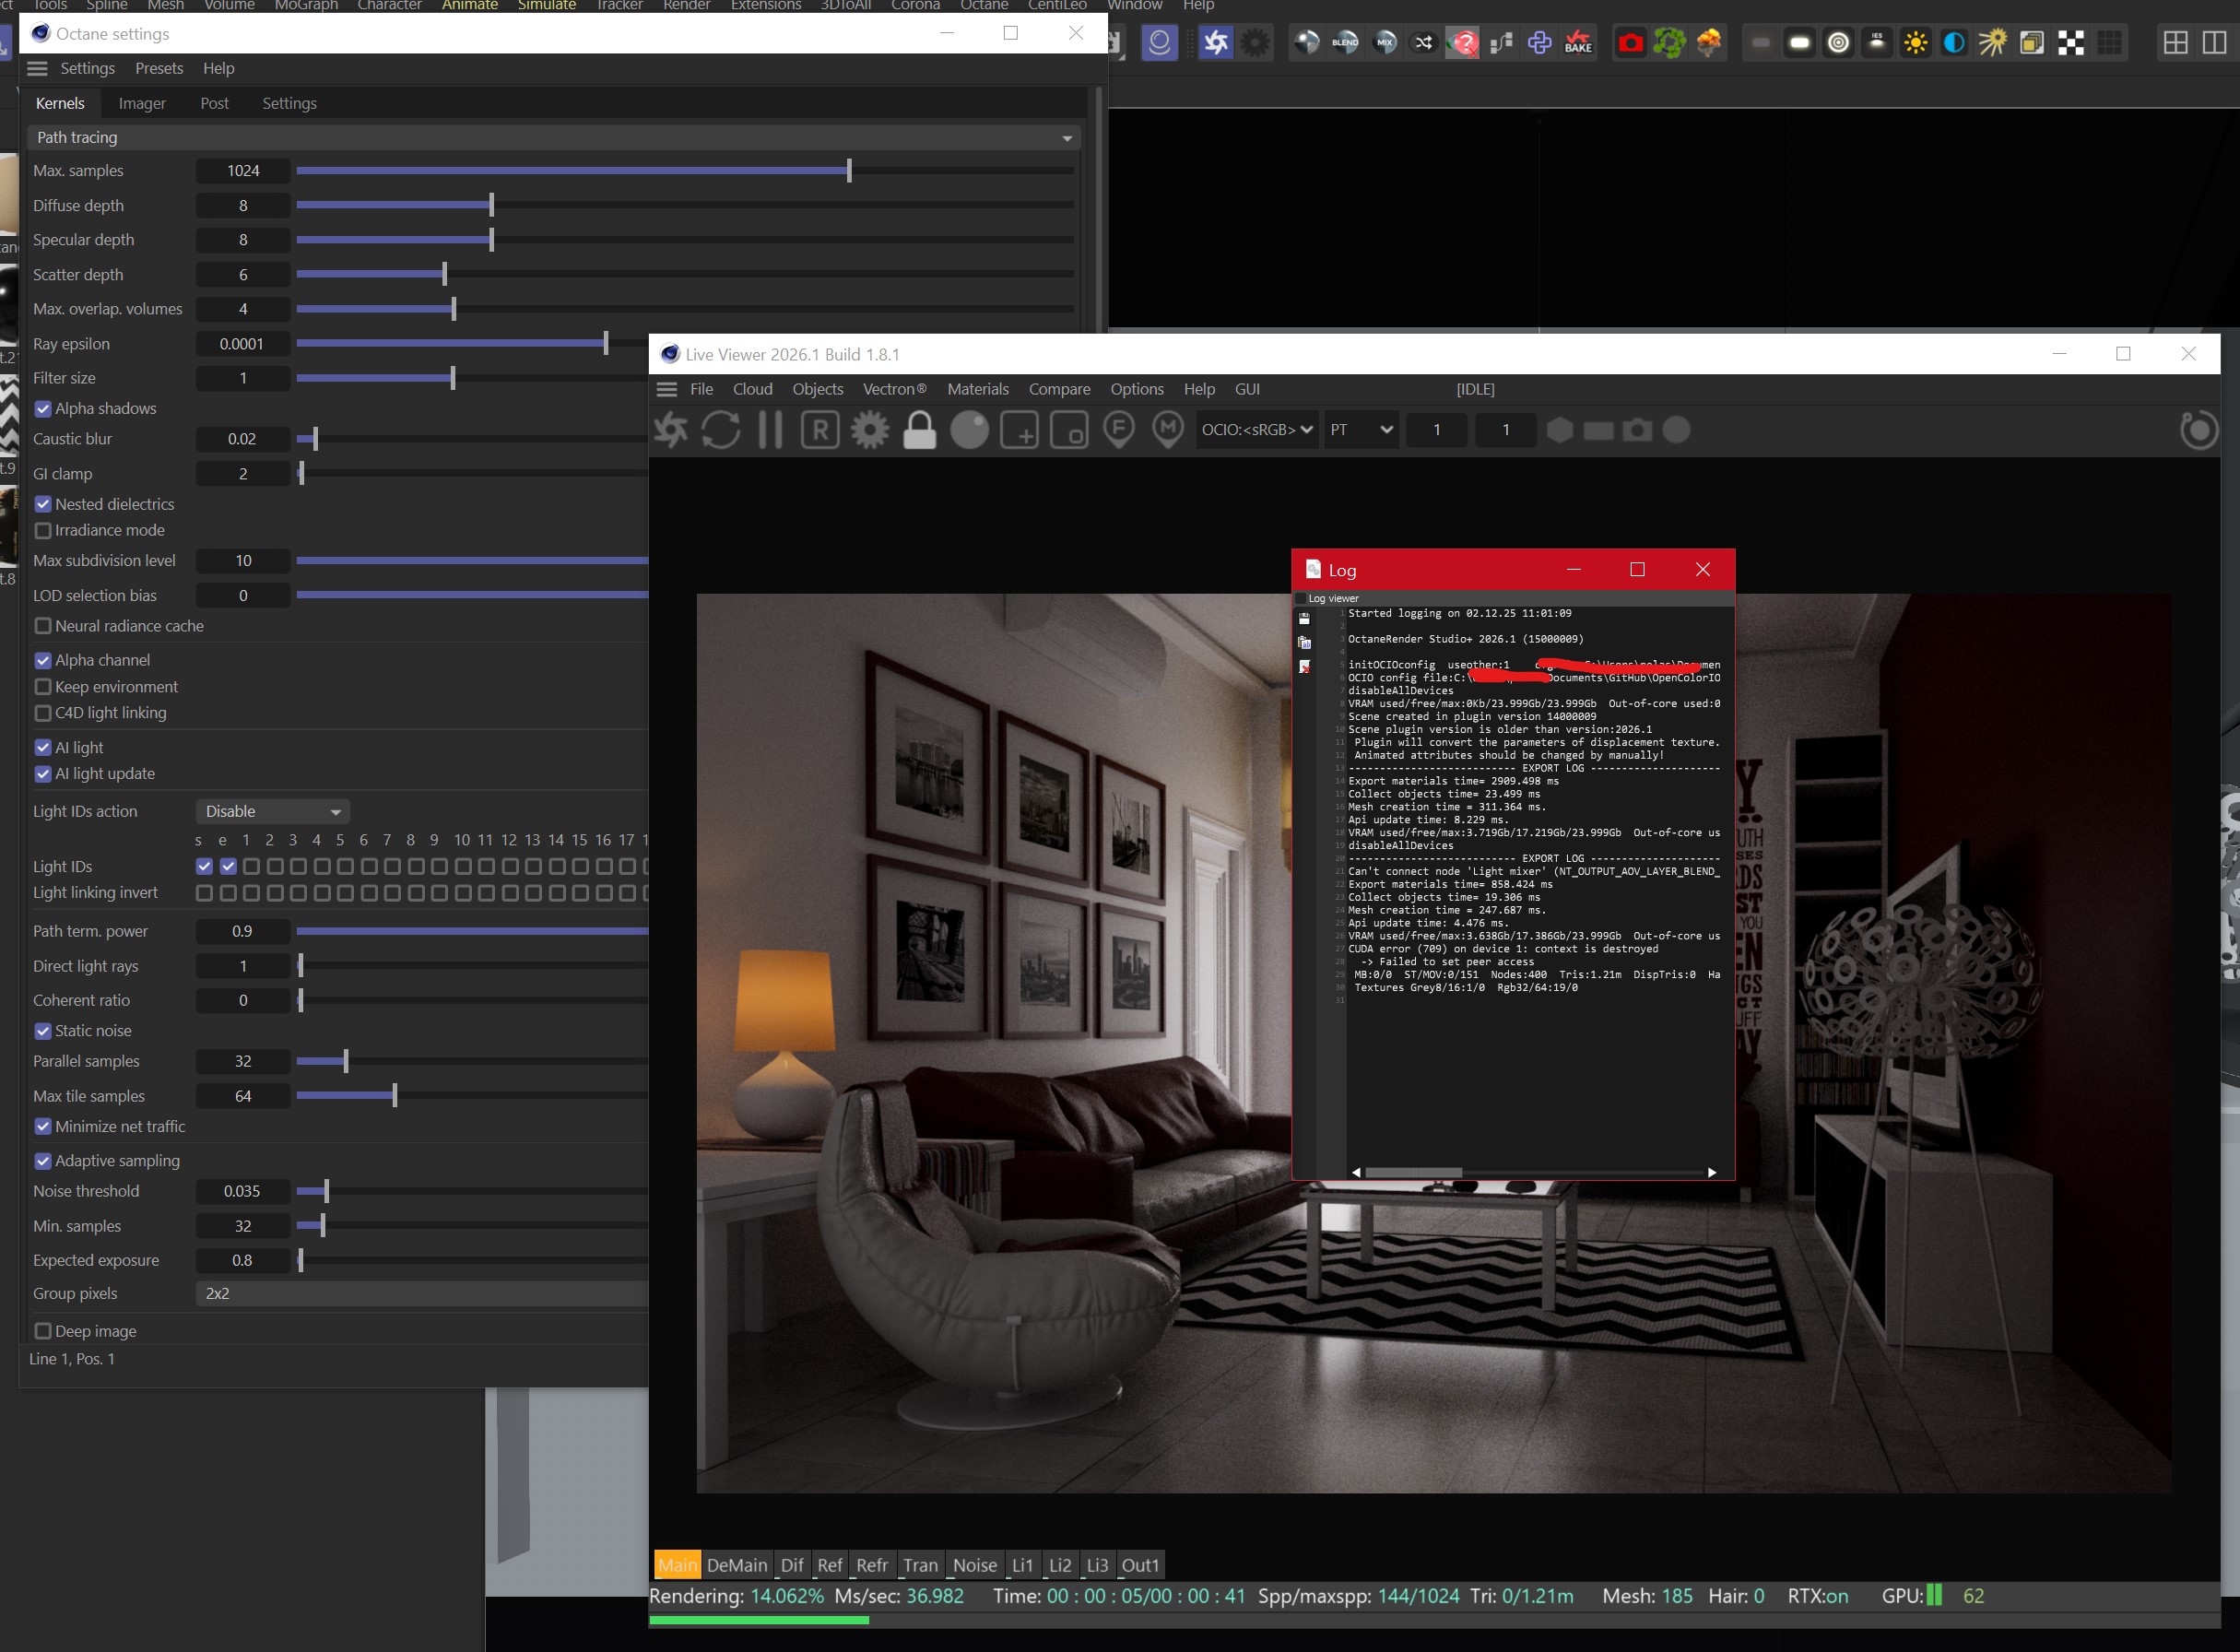2240x1652 pixels.
Task: Open the OCIO sRGB color space dropdown
Action: tap(1256, 430)
